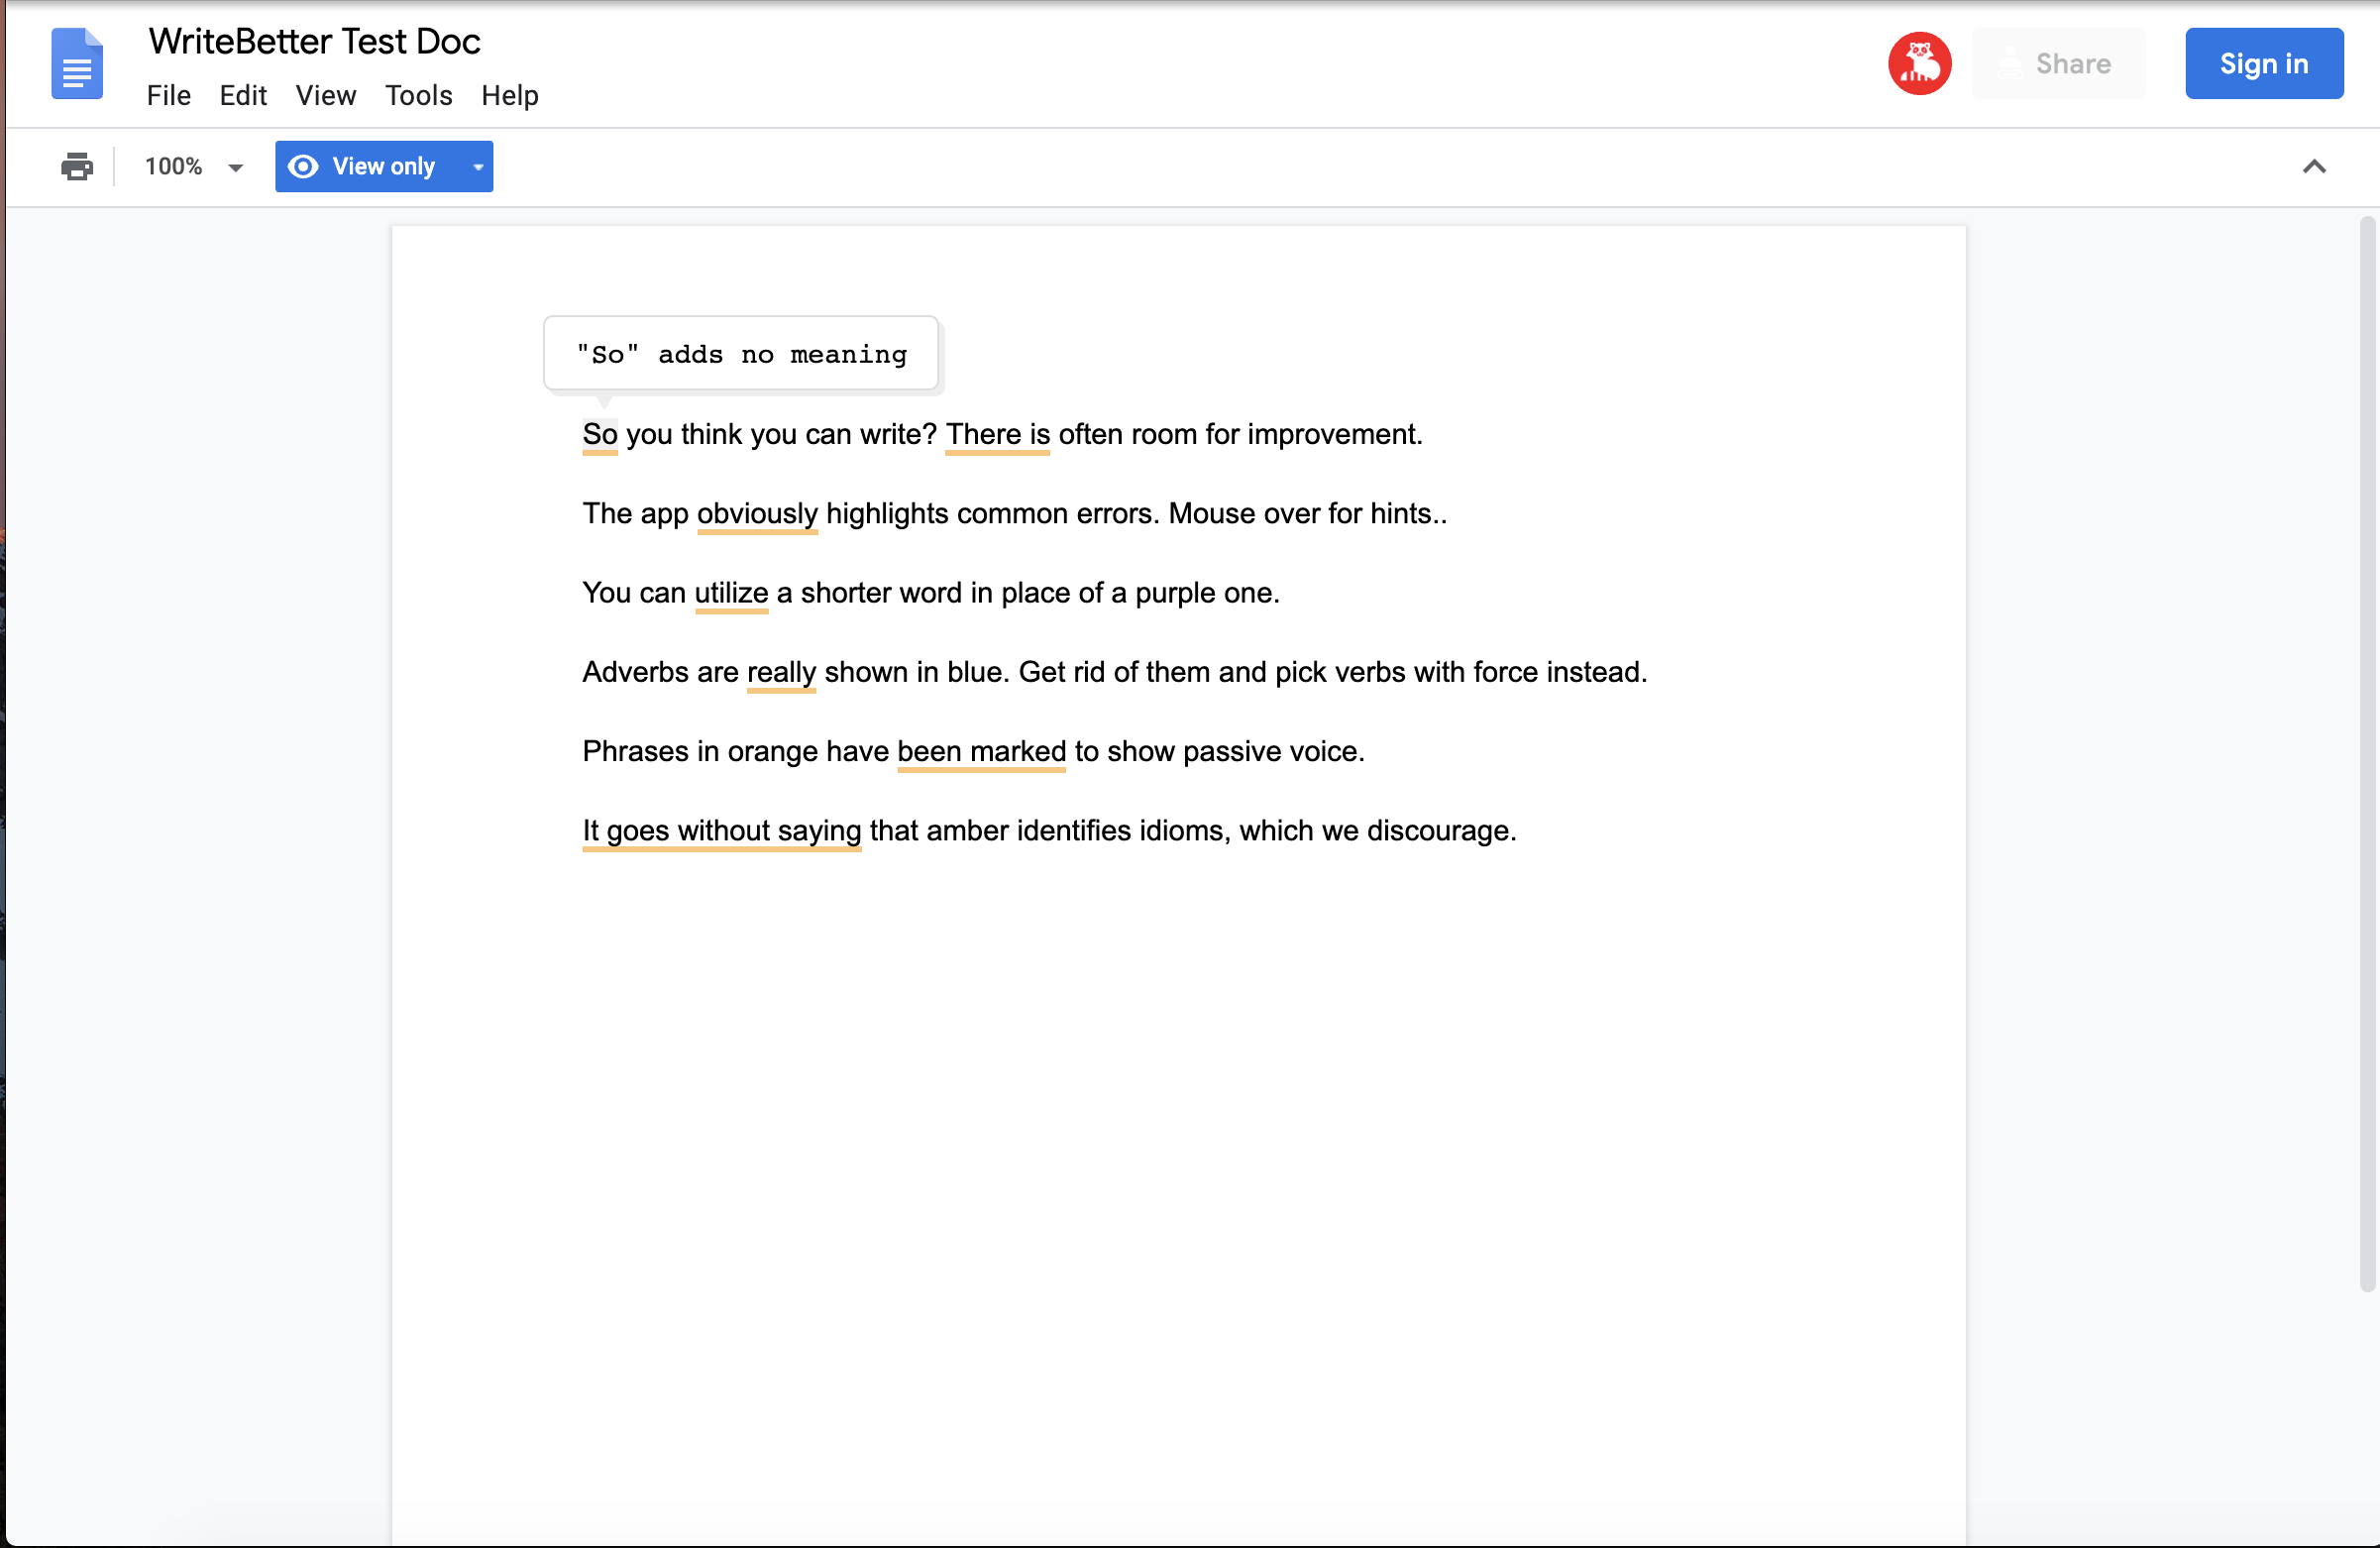Screen dimensions: 2380x1548
Task: Click the underlined word "obviously"
Action: 757,514
